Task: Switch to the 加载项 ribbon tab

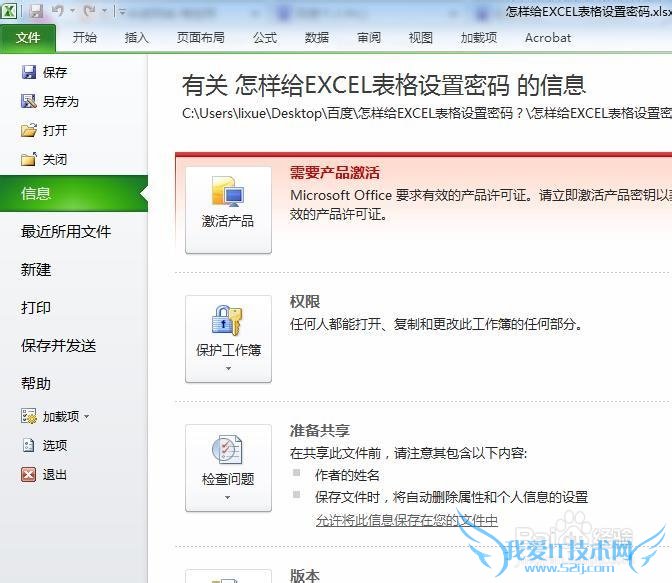Action: pos(479,38)
